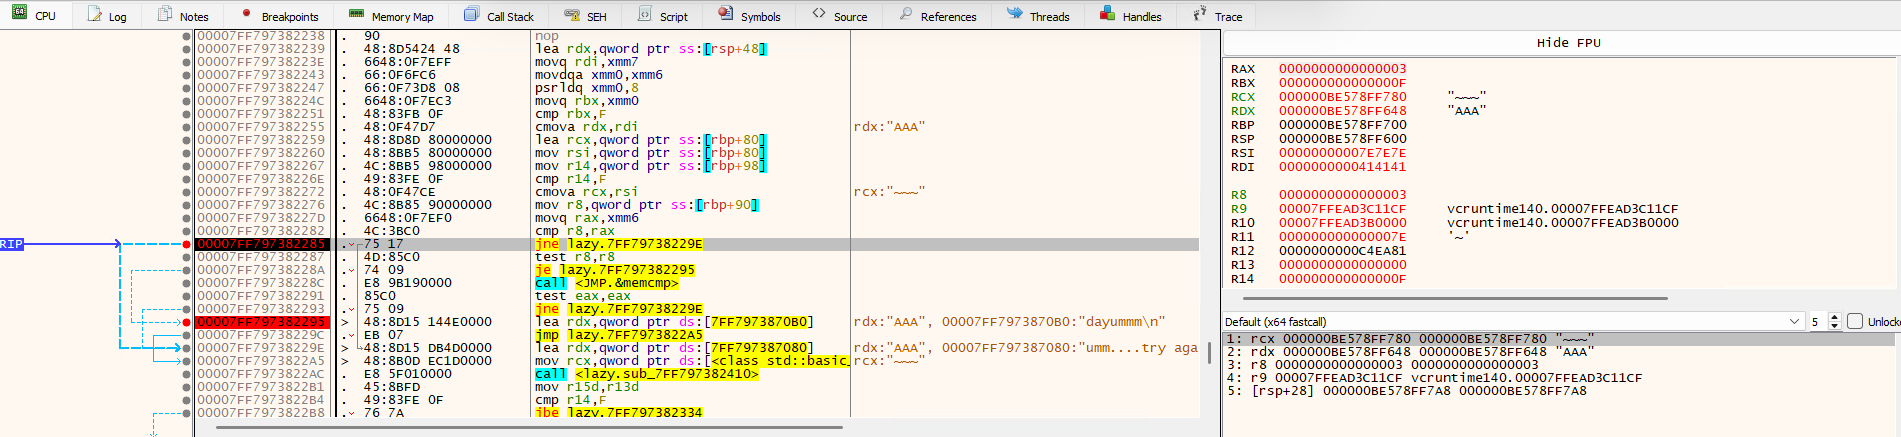Toggle breakpoint dot at address 00007FF797382259

187,140
